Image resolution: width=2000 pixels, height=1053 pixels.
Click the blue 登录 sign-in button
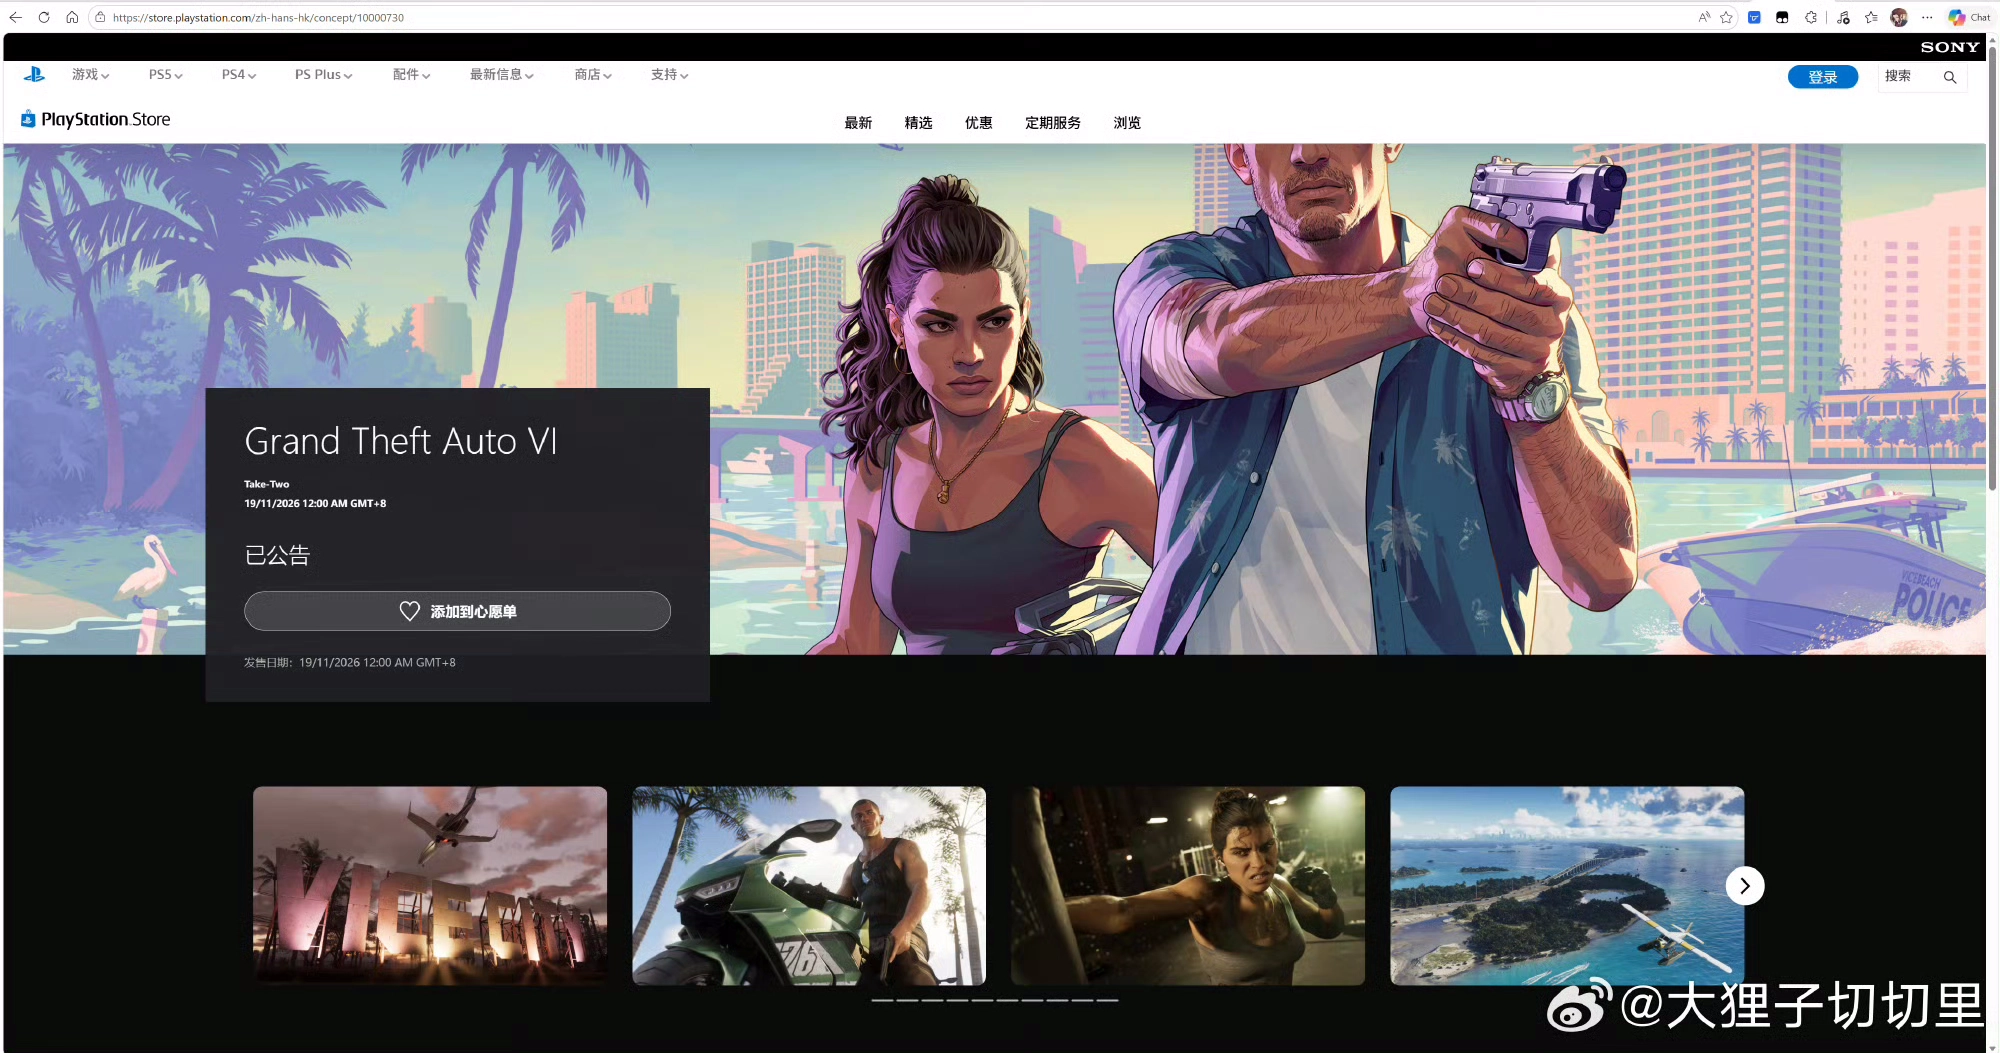pos(1823,77)
